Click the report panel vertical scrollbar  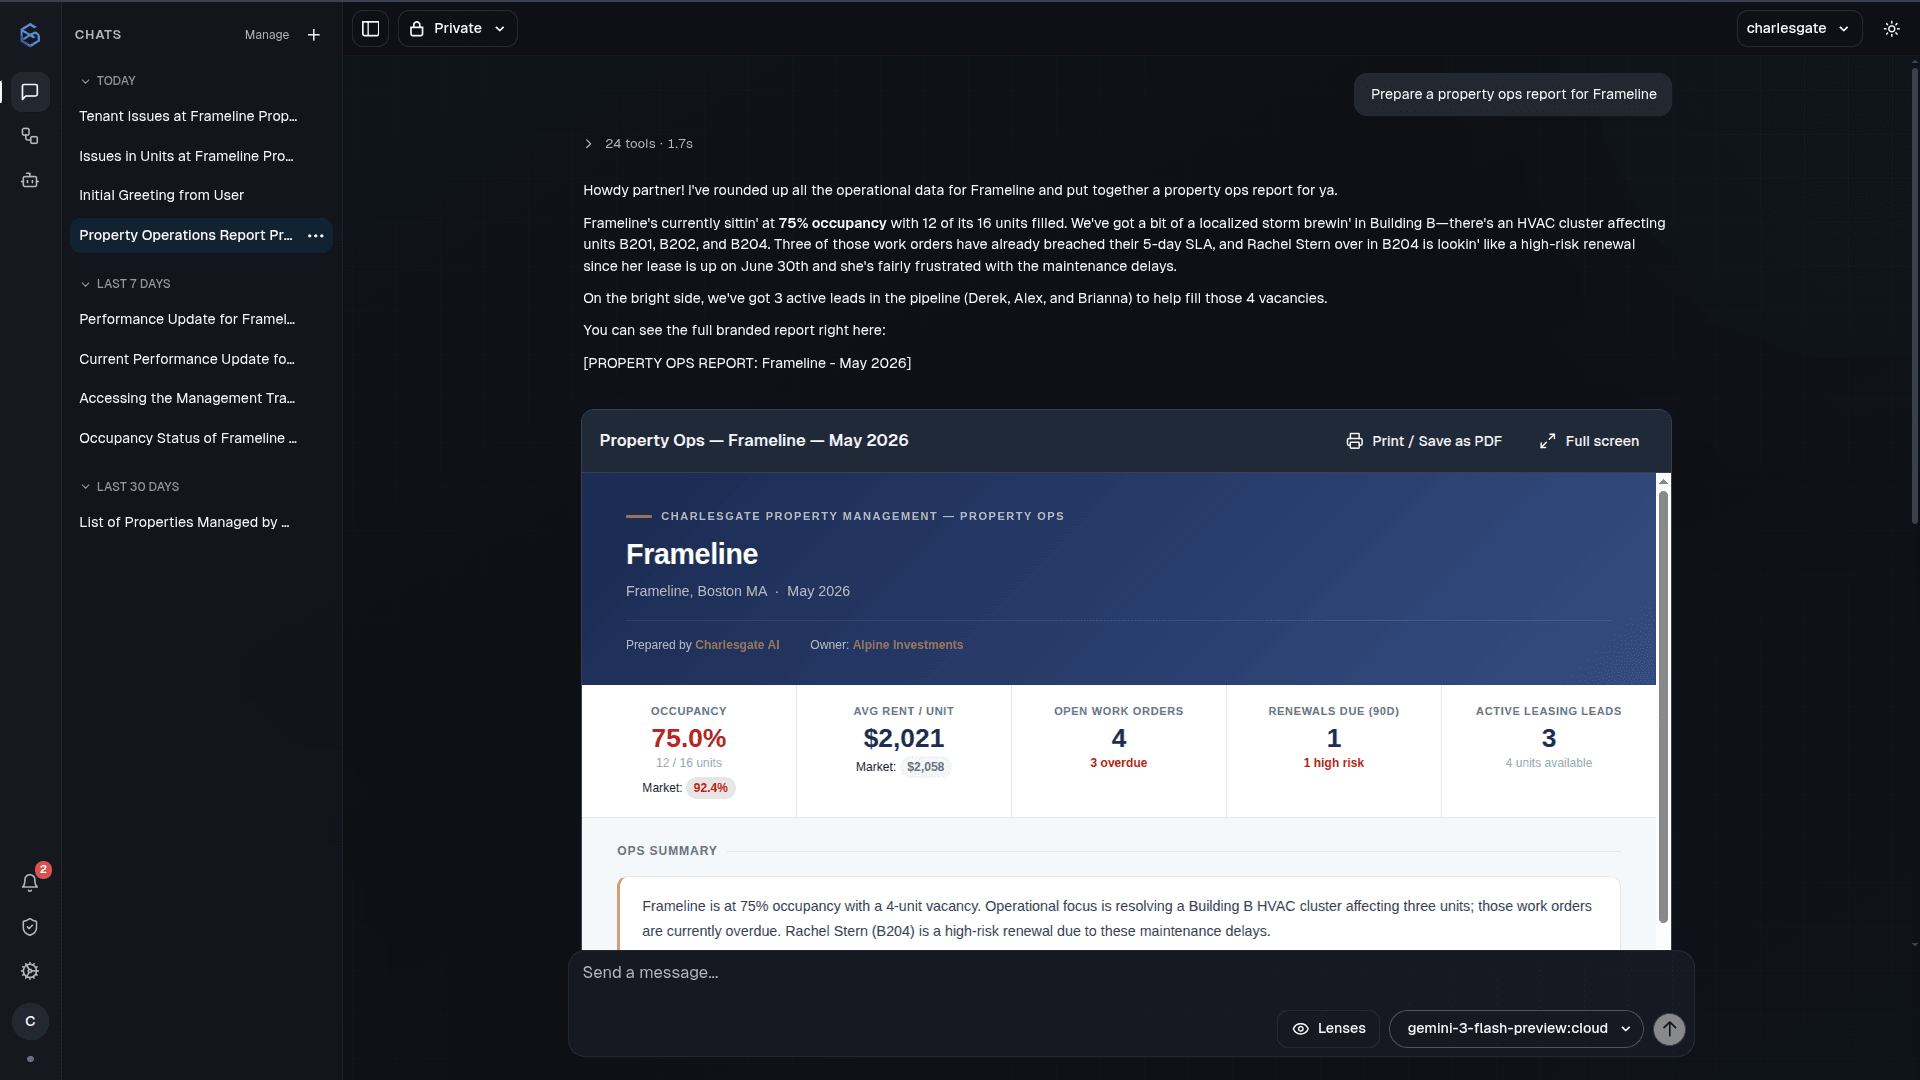(x=1663, y=706)
